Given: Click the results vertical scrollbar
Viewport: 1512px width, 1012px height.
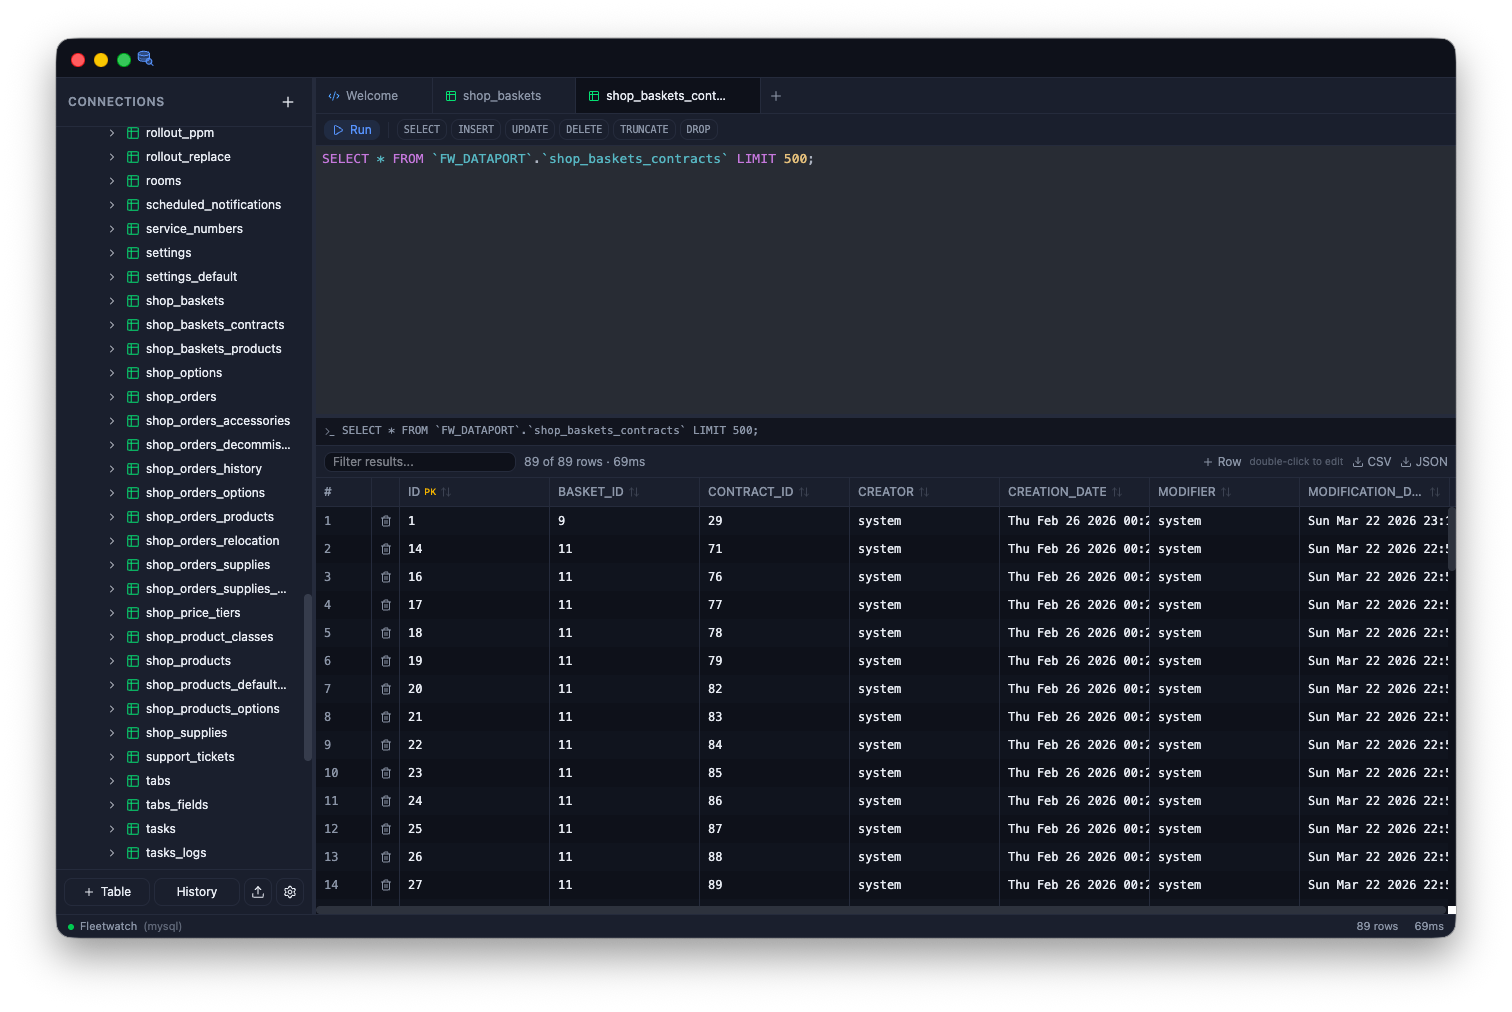Looking at the screenshot, I should (1451, 540).
